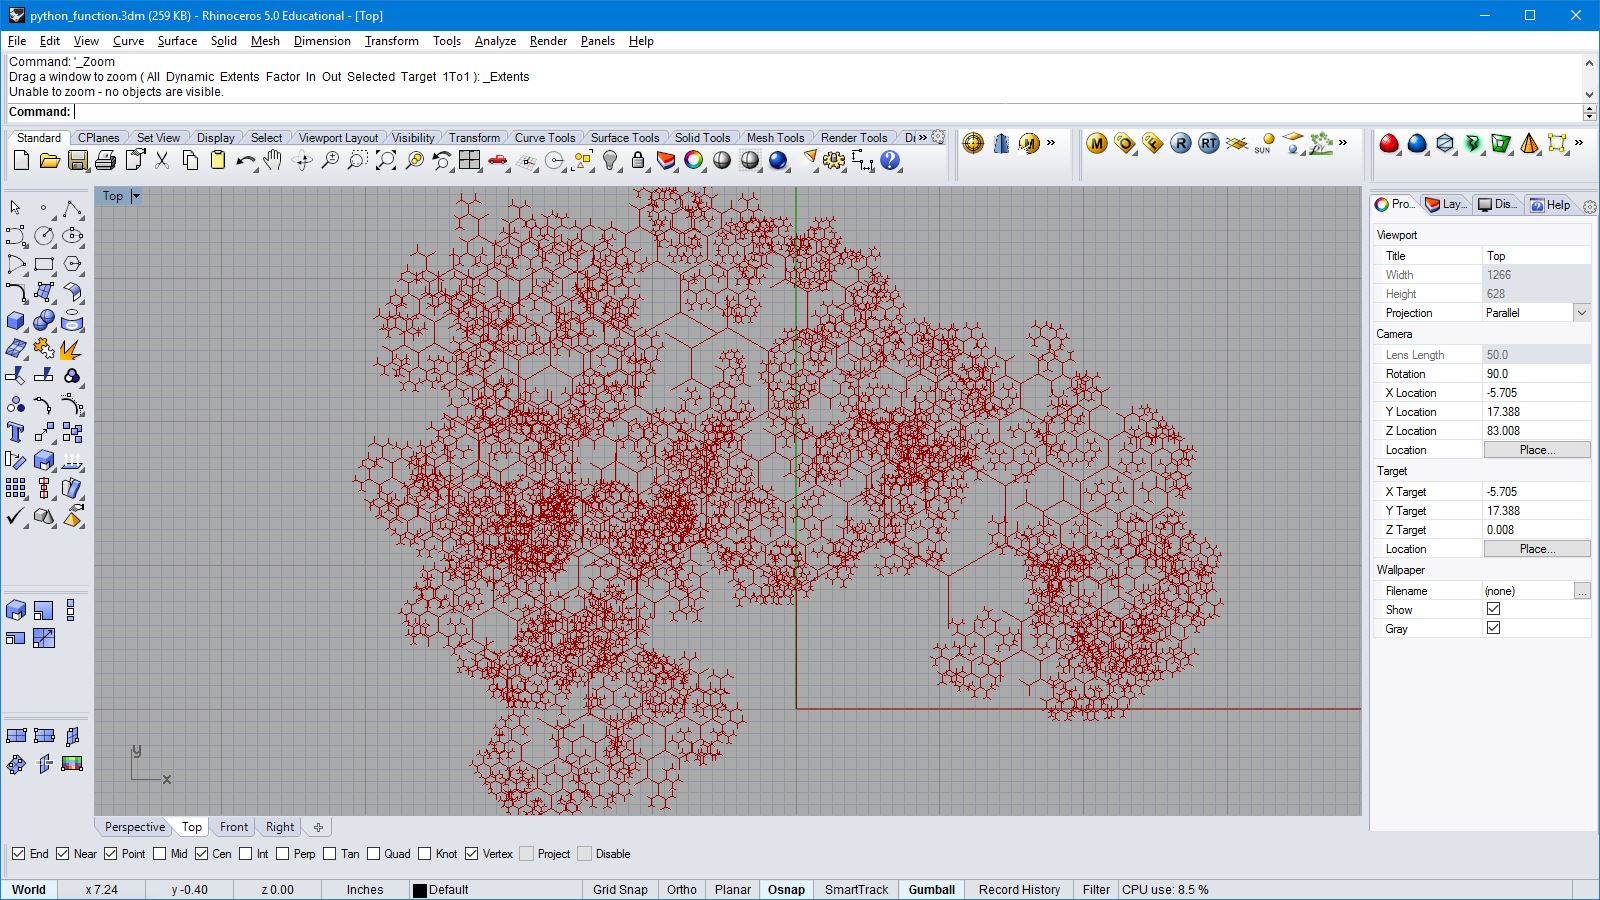Click the Rectangle drawing tool
The image size is (1600, 900).
[x=44, y=265]
